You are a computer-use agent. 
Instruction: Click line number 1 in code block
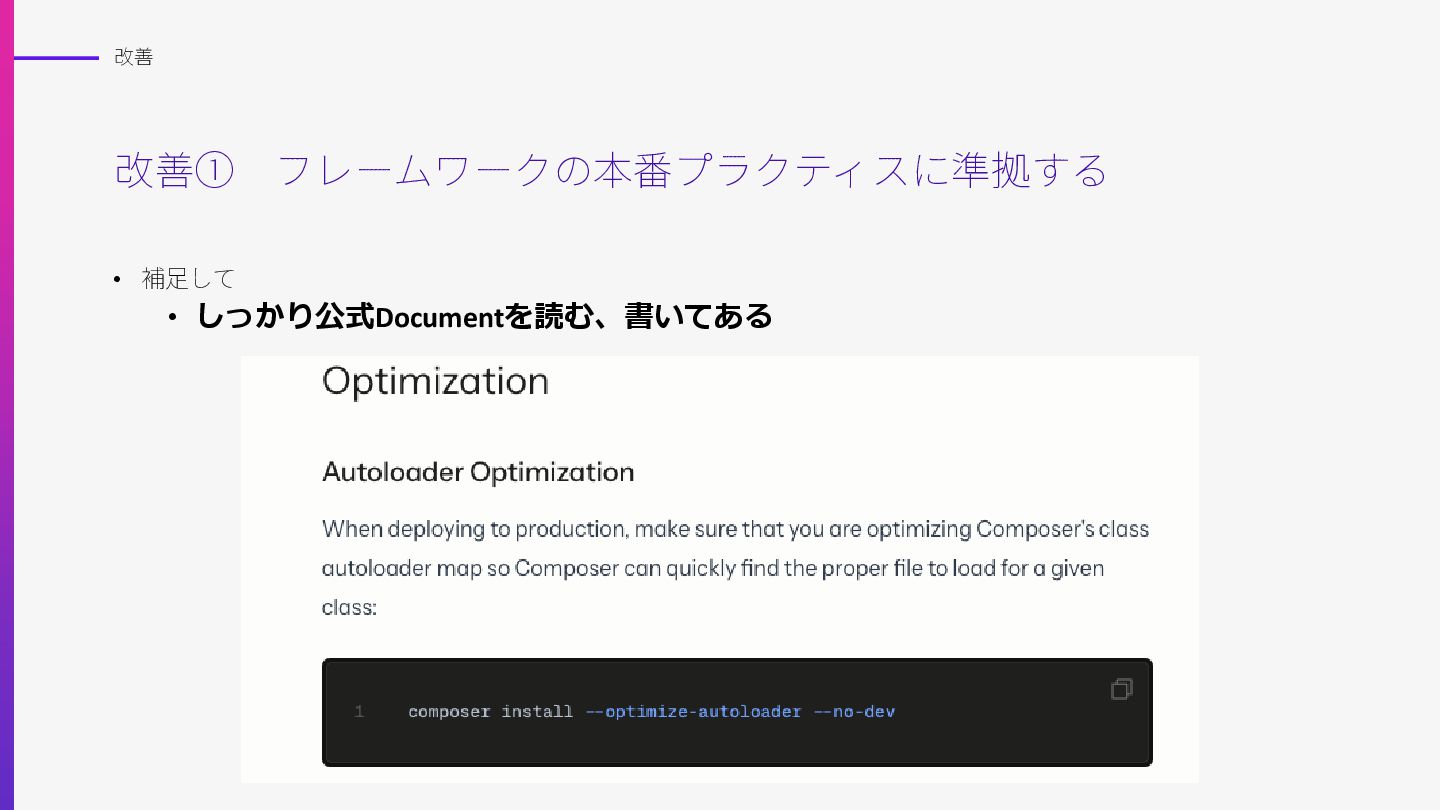[x=359, y=712]
